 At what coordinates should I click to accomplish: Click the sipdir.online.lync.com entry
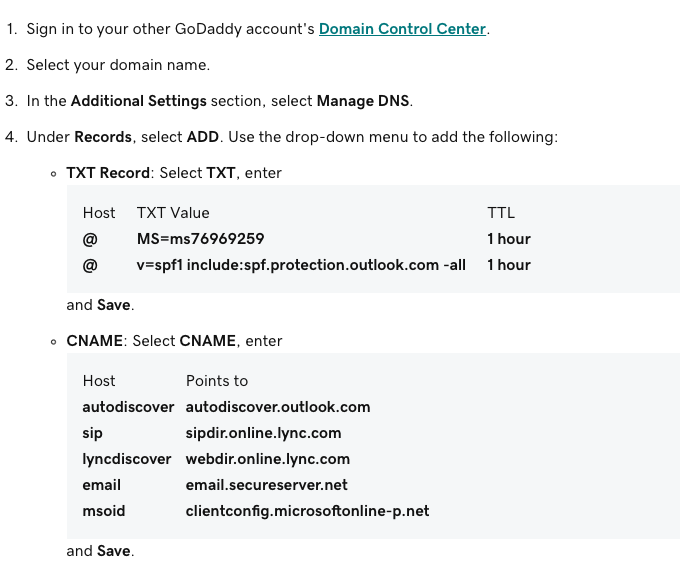pos(263,433)
